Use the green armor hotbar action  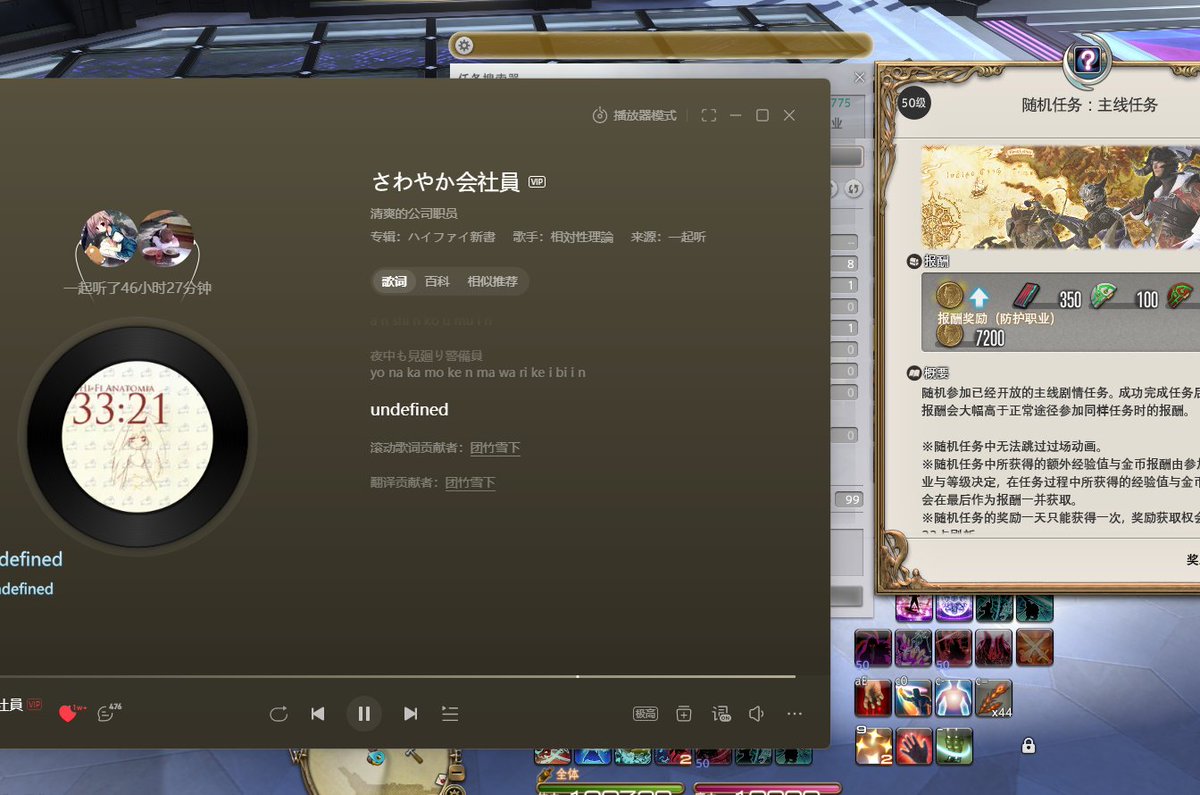953,746
